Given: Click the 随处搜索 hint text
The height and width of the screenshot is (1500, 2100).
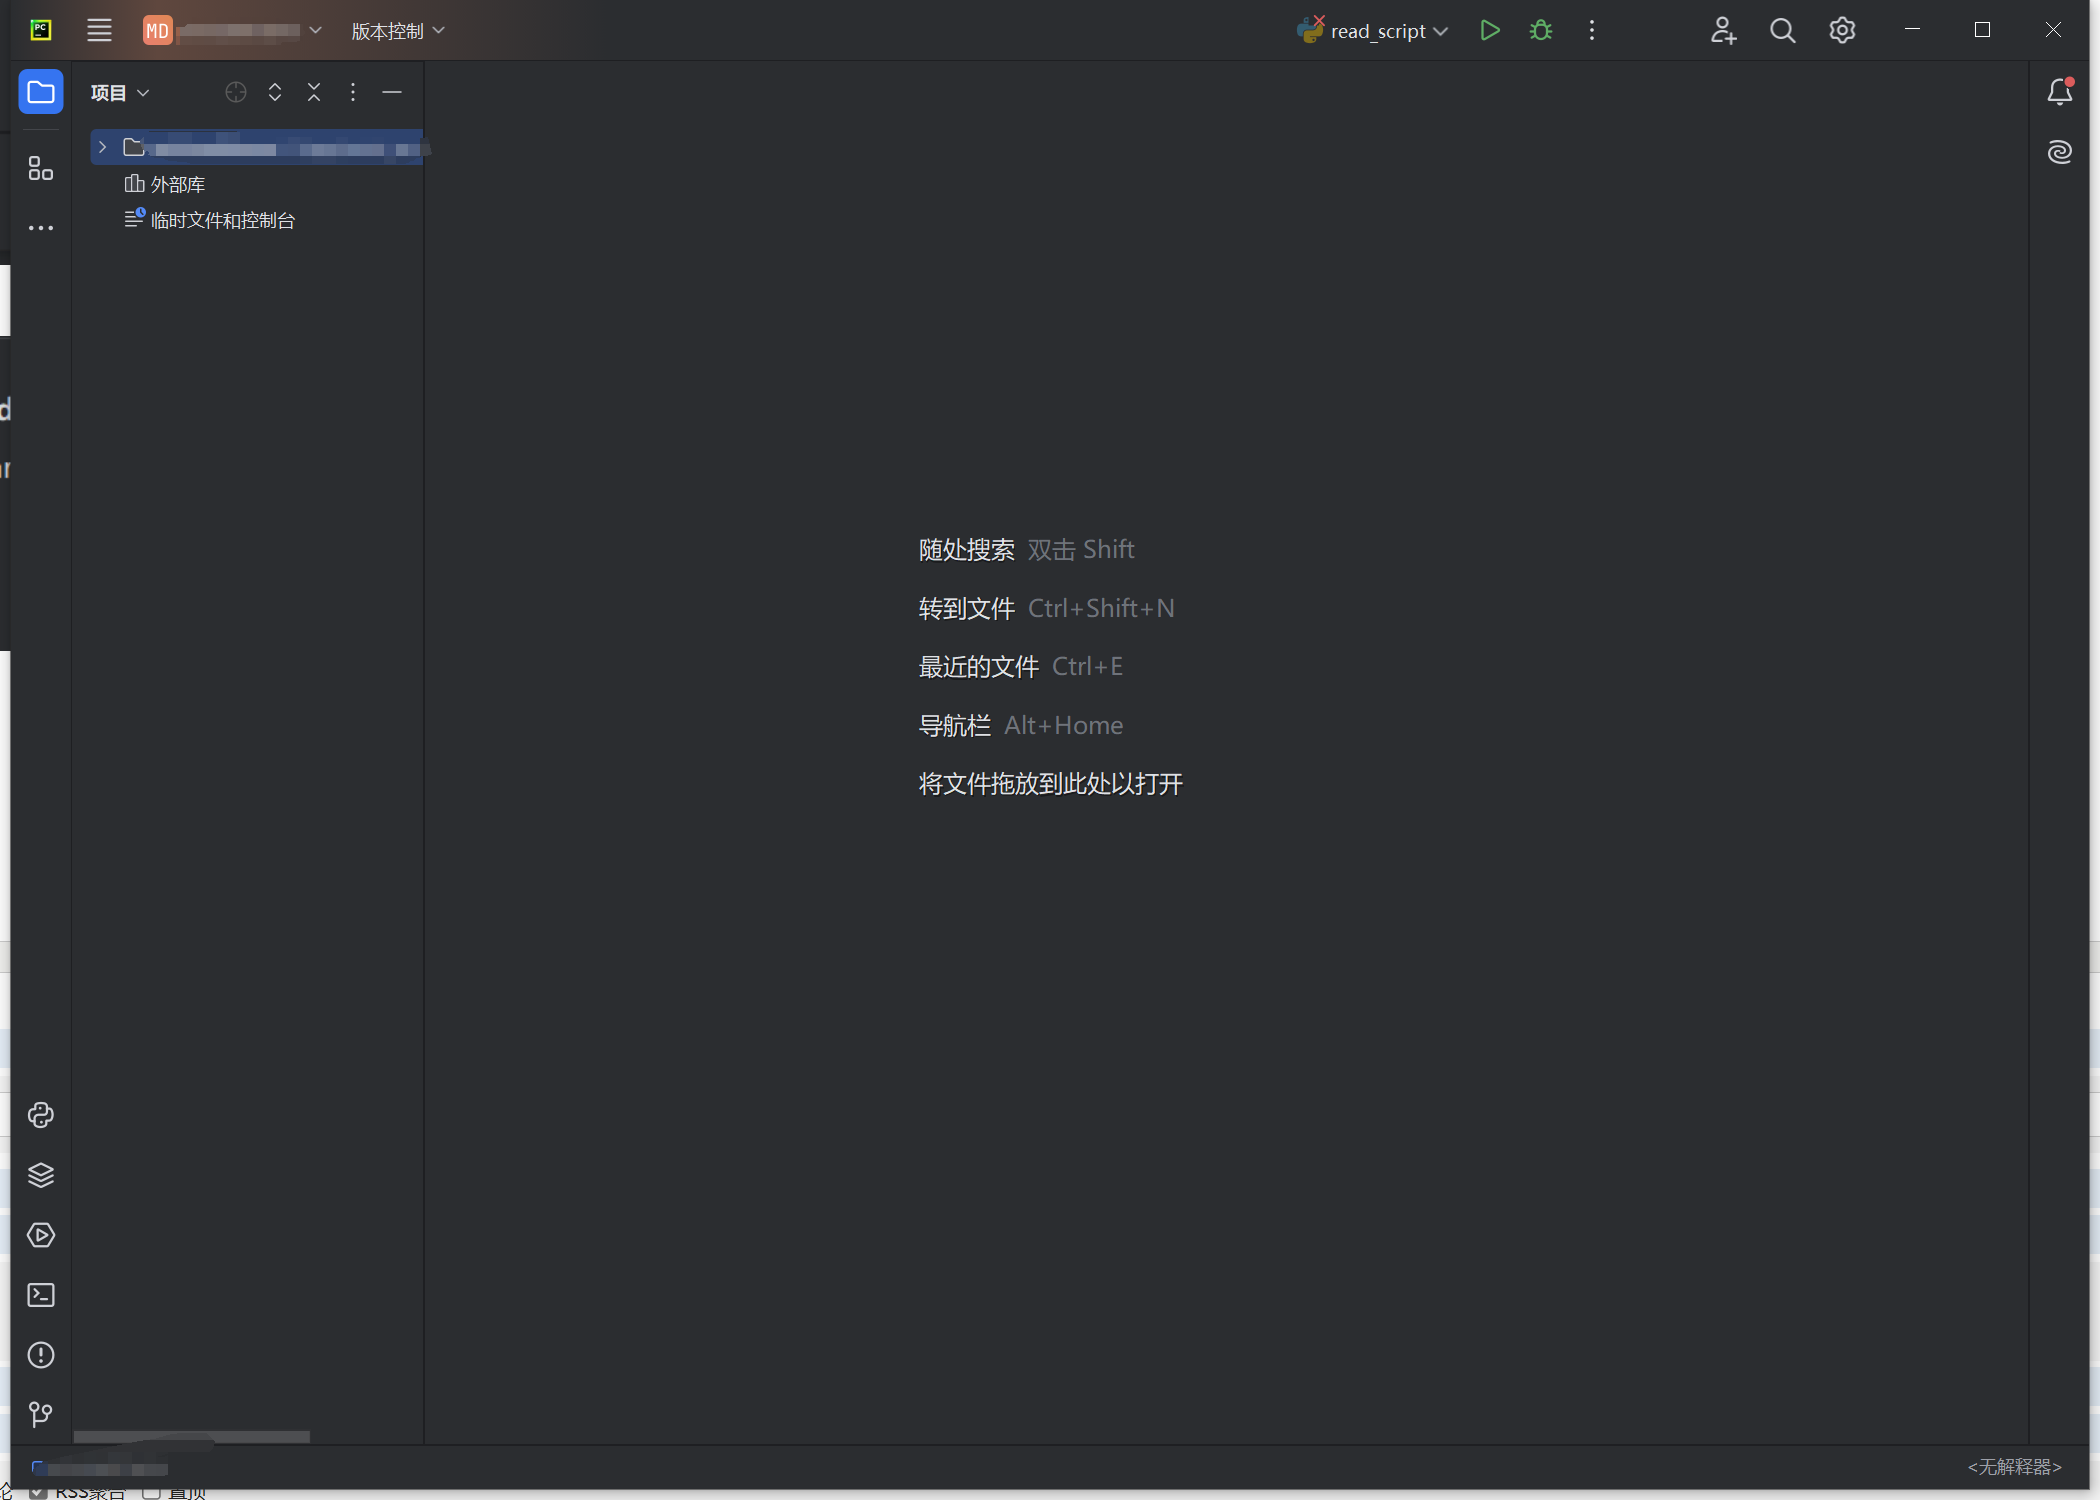Looking at the screenshot, I should click(967, 549).
